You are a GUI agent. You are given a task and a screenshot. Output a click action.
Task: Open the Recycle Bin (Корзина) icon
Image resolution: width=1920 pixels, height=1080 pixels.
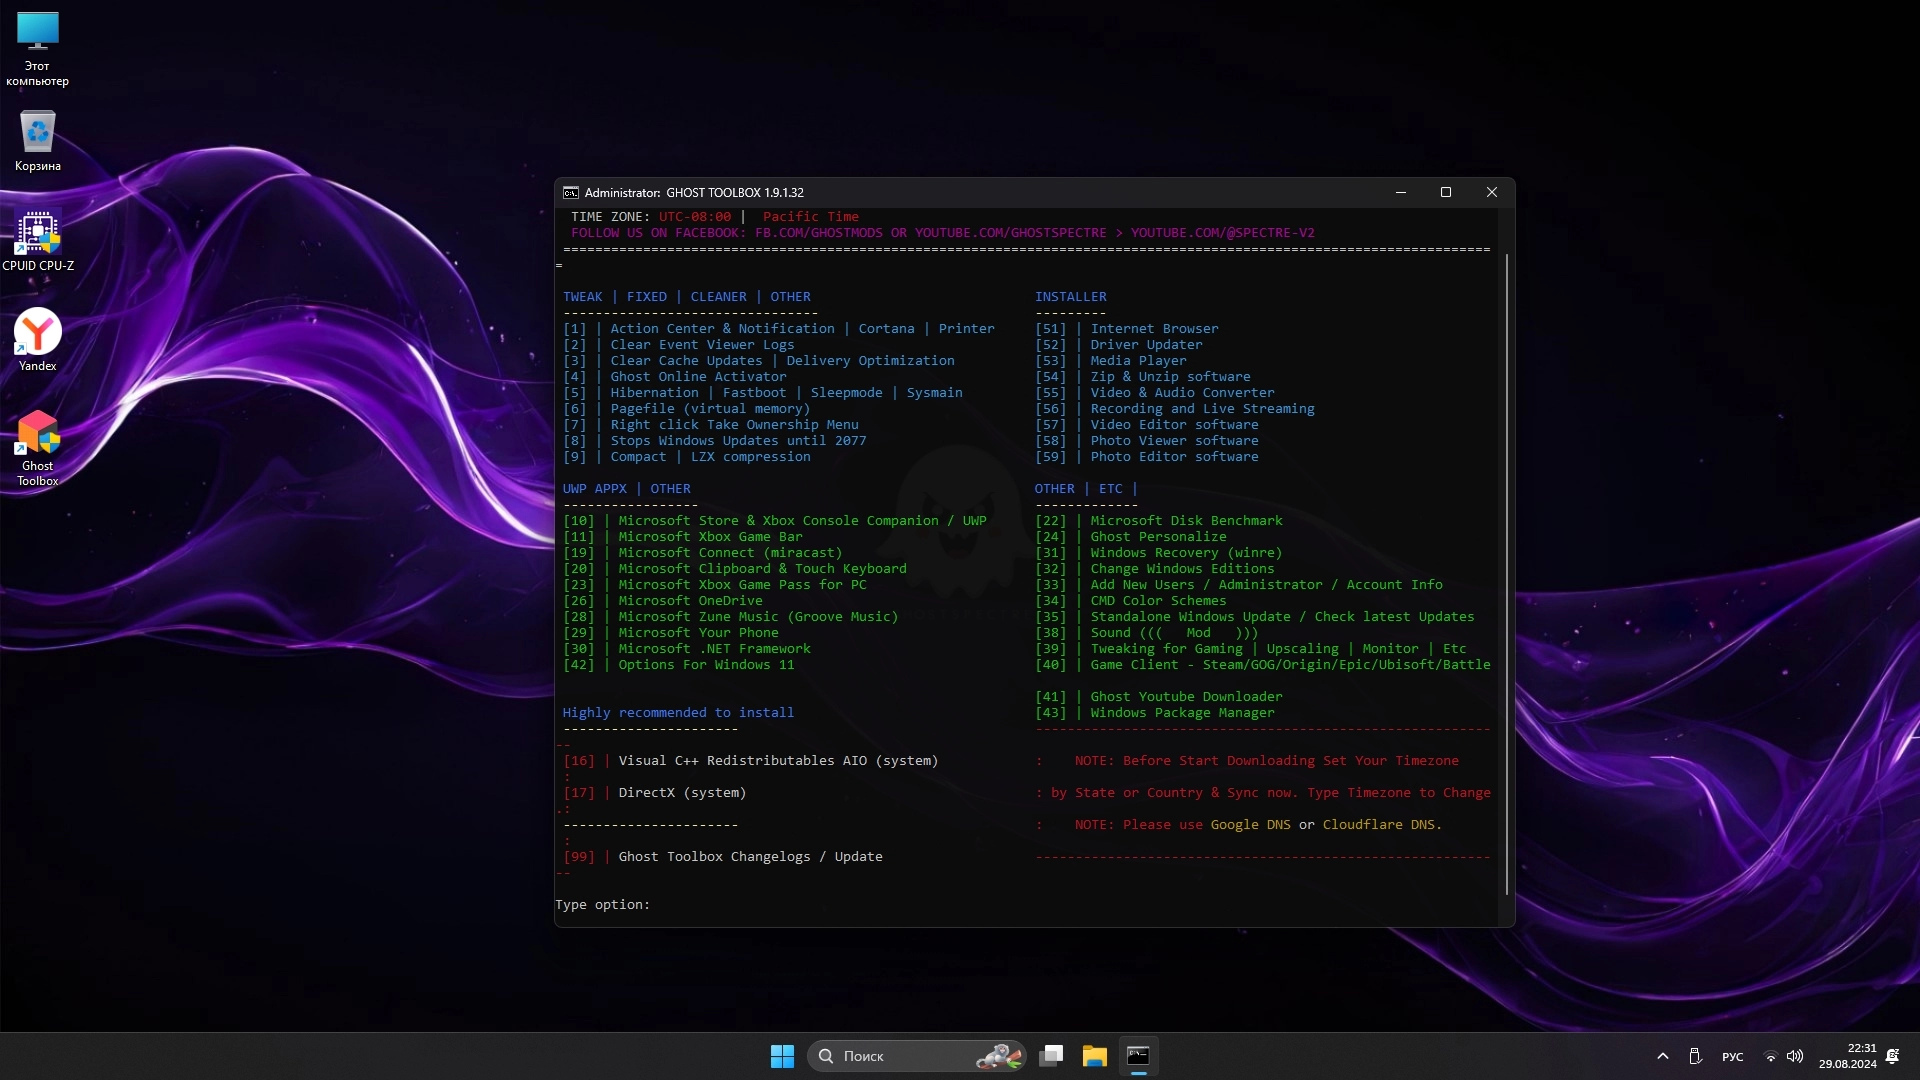(38, 140)
